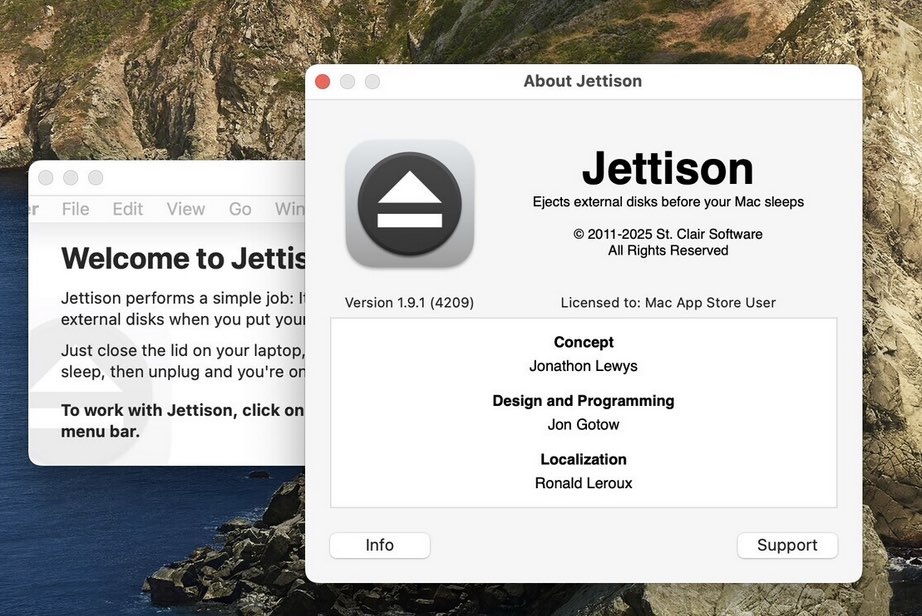This screenshot has width=922, height=616.
Task: Click the 'Welcome to Jettison' heading
Action: pyautogui.click(x=183, y=258)
